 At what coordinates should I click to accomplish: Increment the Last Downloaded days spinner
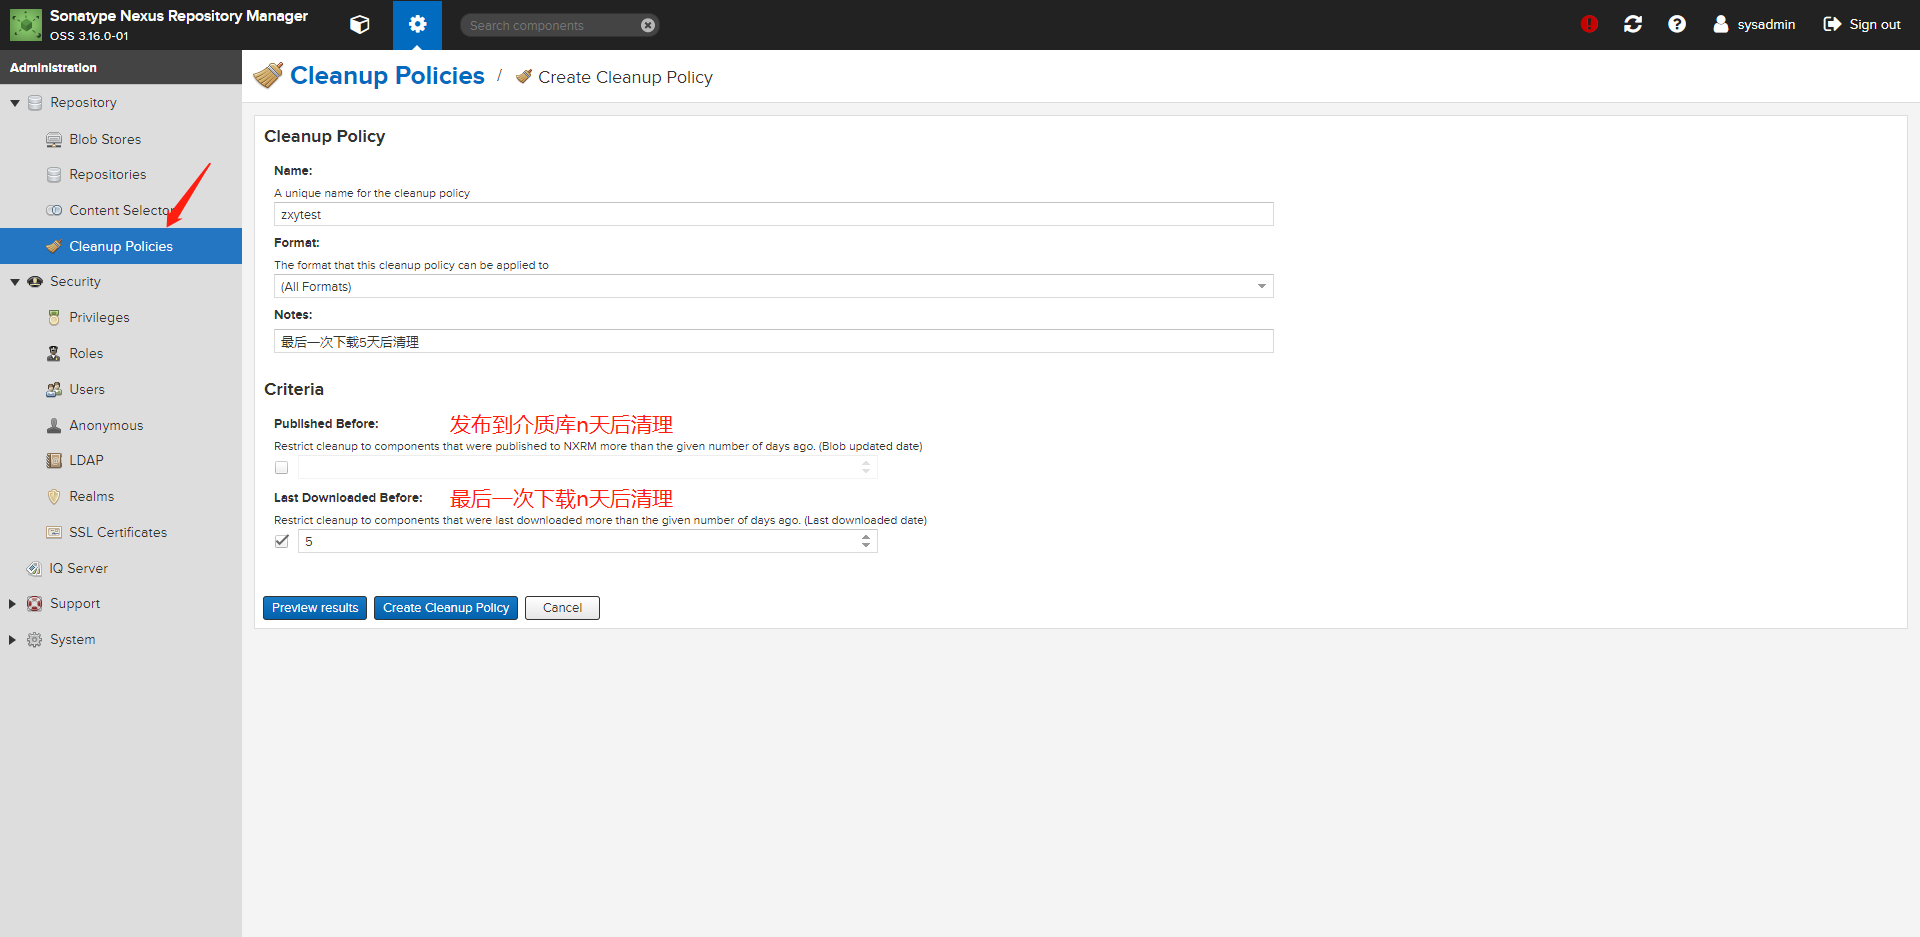[866, 537]
